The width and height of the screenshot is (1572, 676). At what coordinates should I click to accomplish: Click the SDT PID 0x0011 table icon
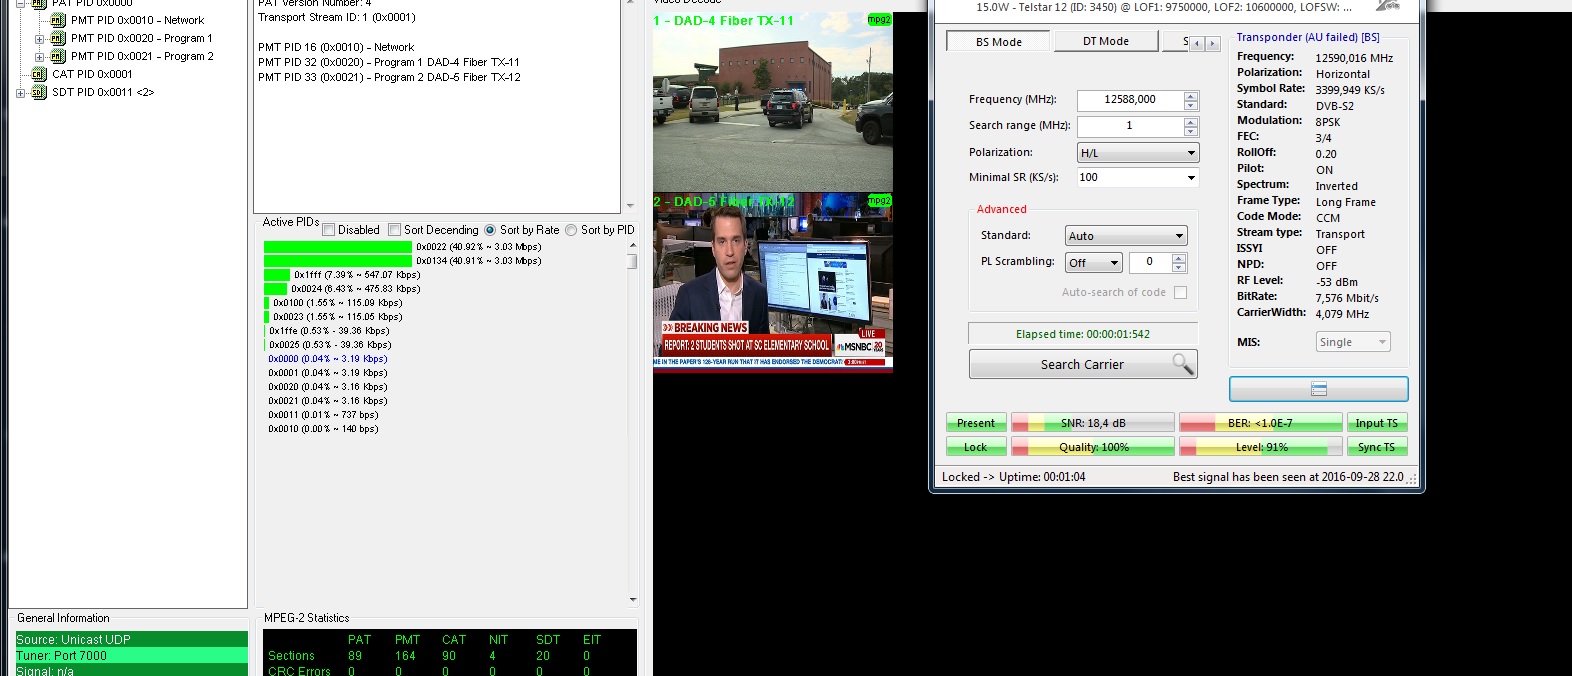(x=39, y=92)
